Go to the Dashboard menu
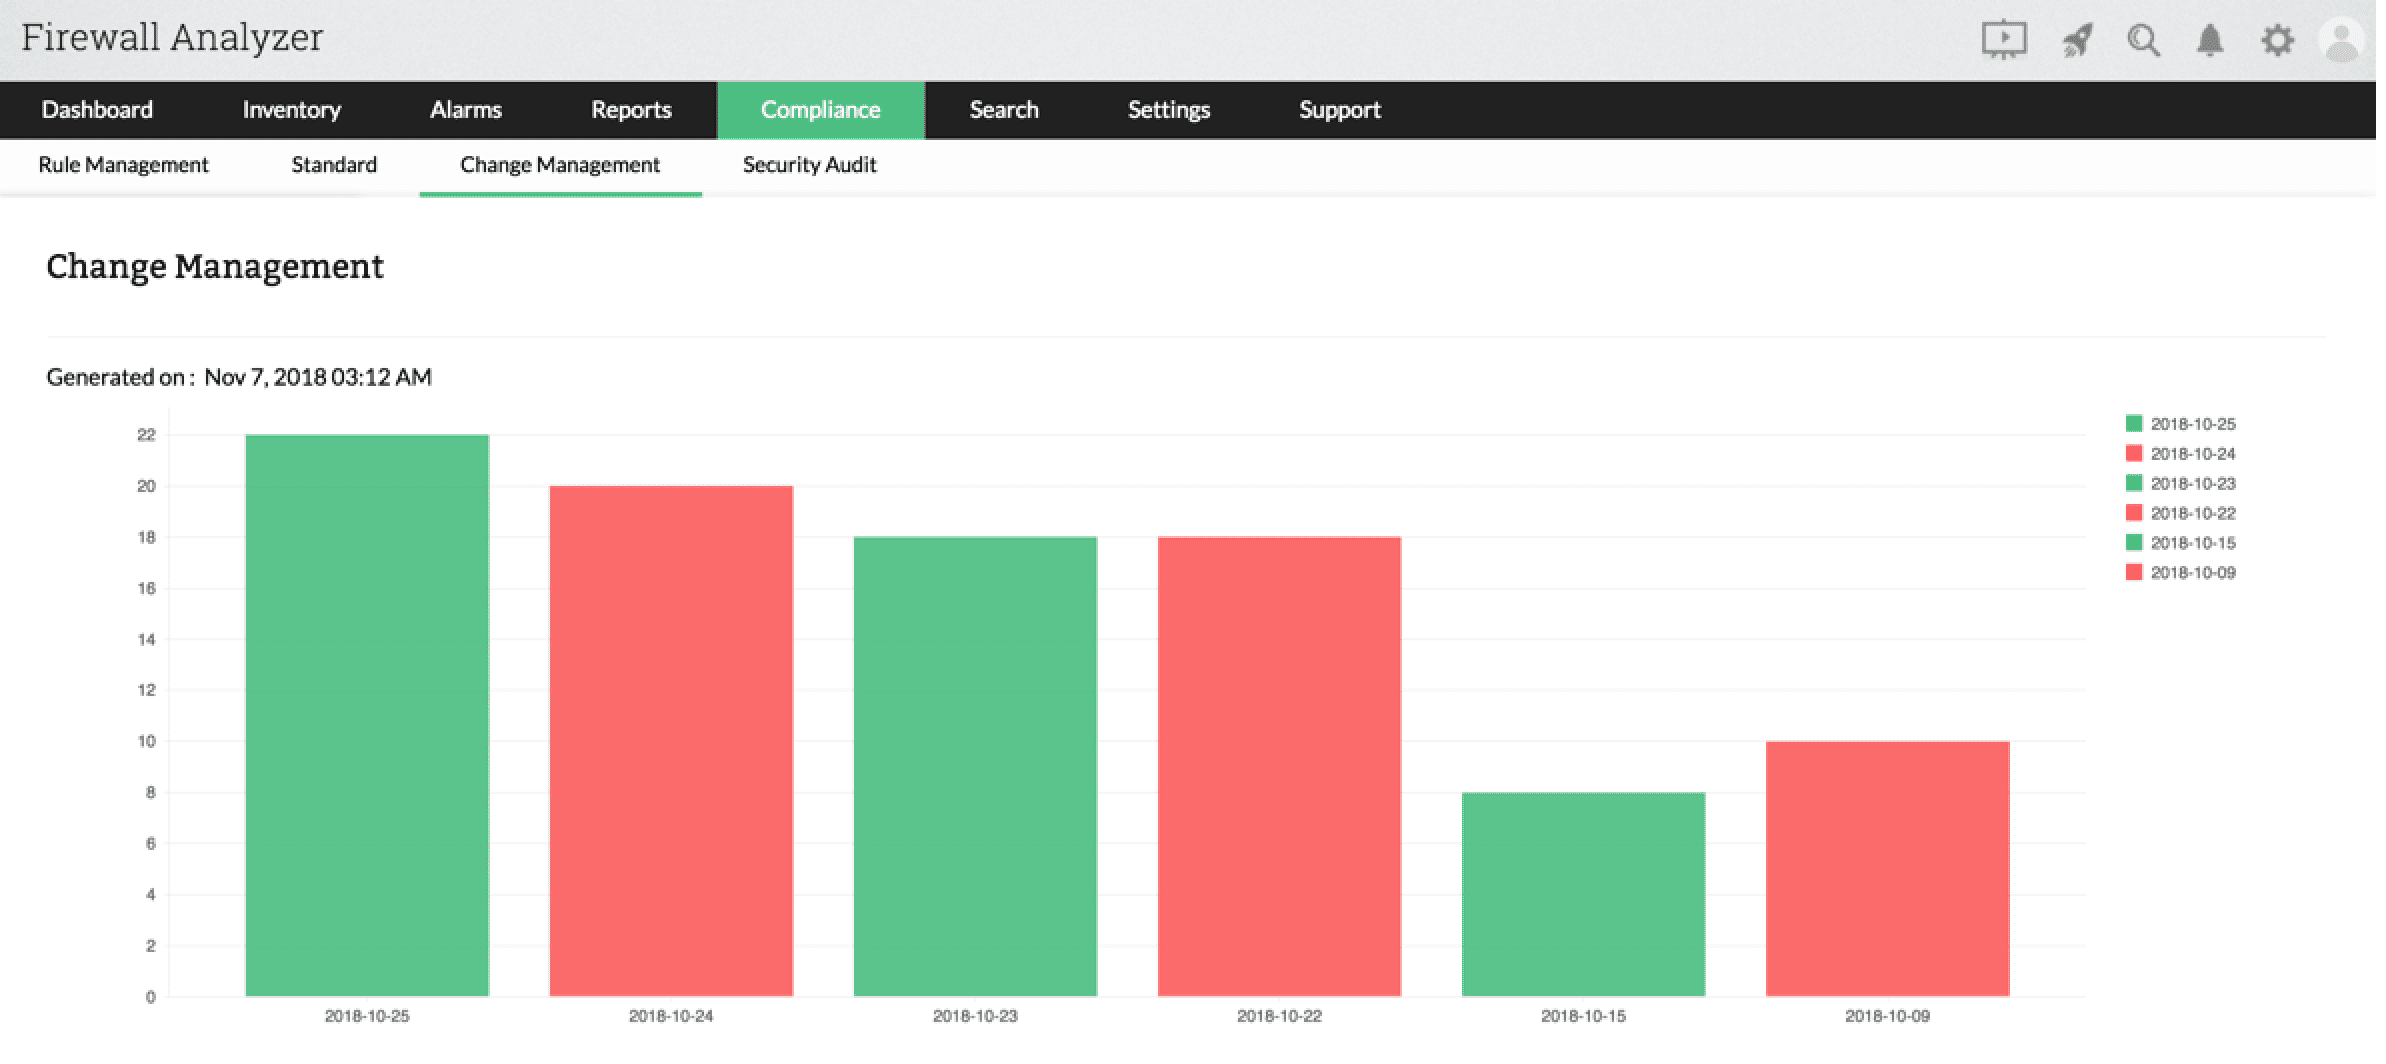 97,110
